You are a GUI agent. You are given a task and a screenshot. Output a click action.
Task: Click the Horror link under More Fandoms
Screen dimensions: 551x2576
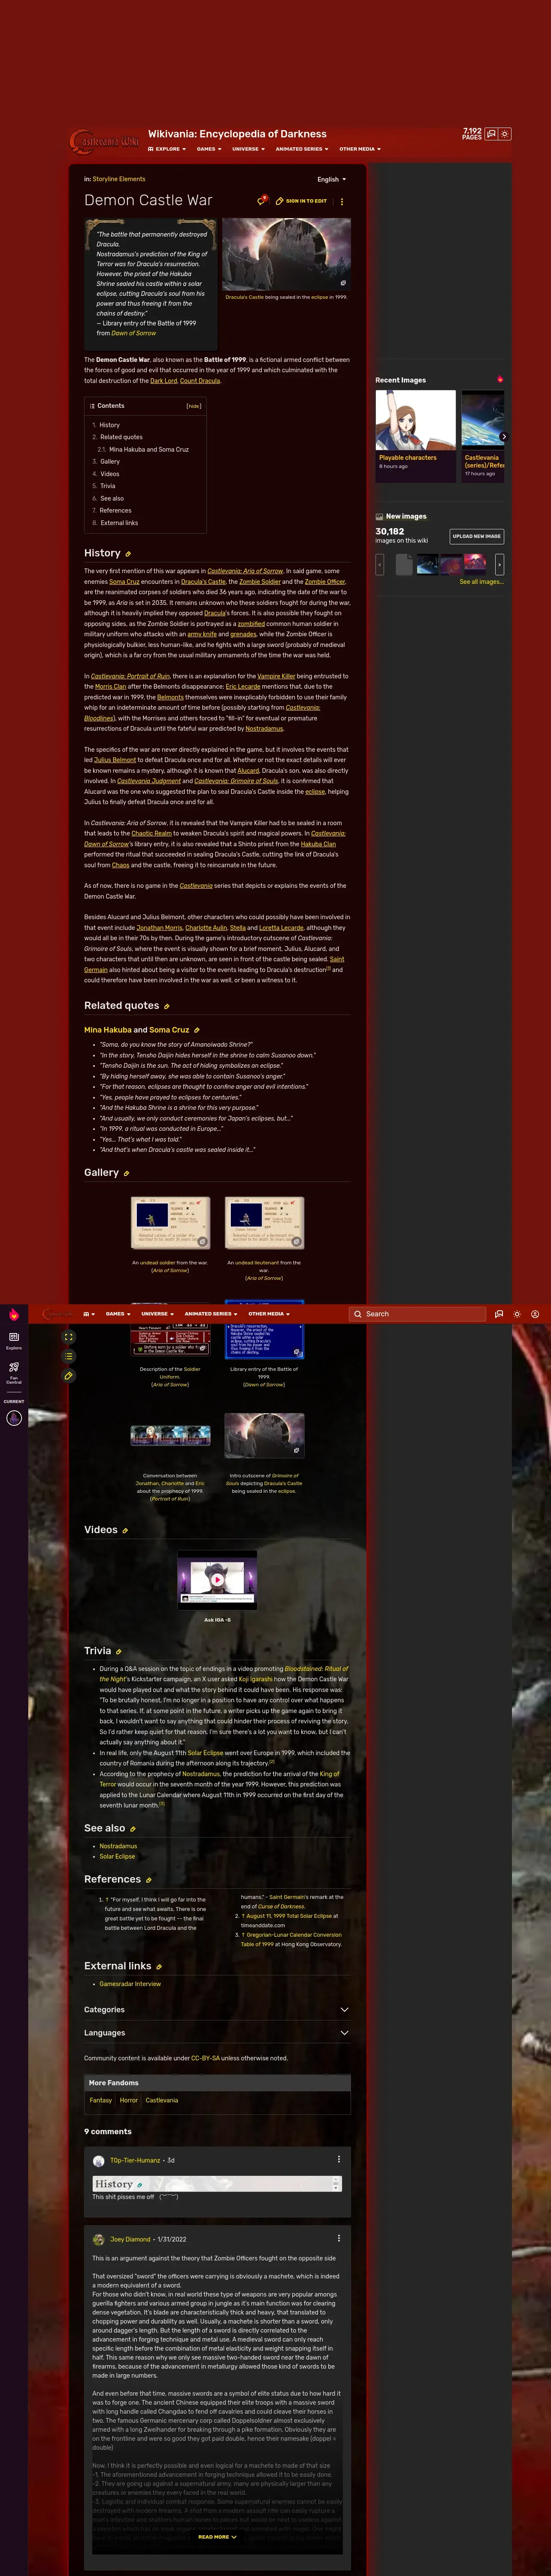coord(129,2100)
